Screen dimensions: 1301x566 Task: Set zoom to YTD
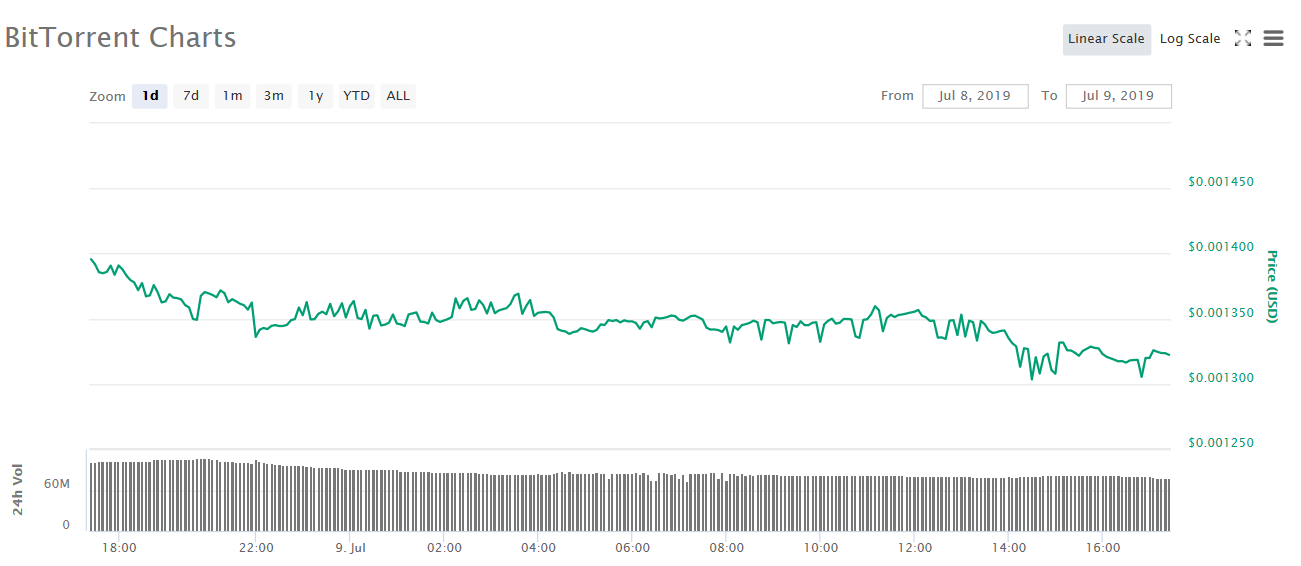point(356,96)
